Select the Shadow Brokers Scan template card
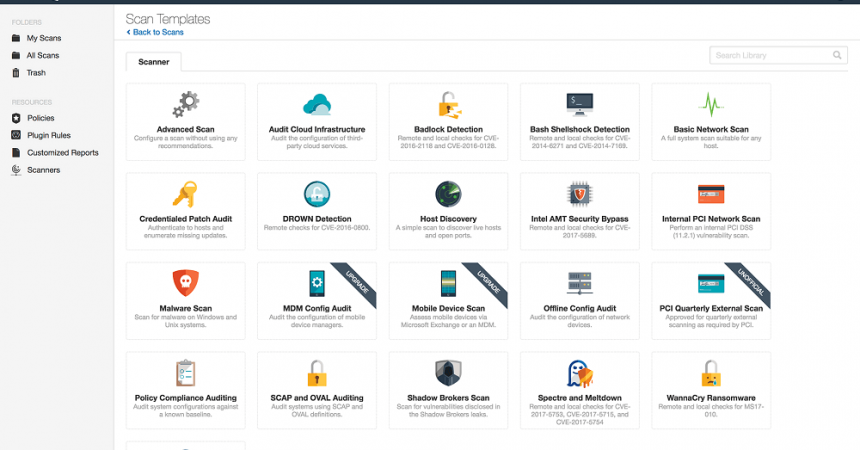This screenshot has width=860, height=450. (x=448, y=384)
